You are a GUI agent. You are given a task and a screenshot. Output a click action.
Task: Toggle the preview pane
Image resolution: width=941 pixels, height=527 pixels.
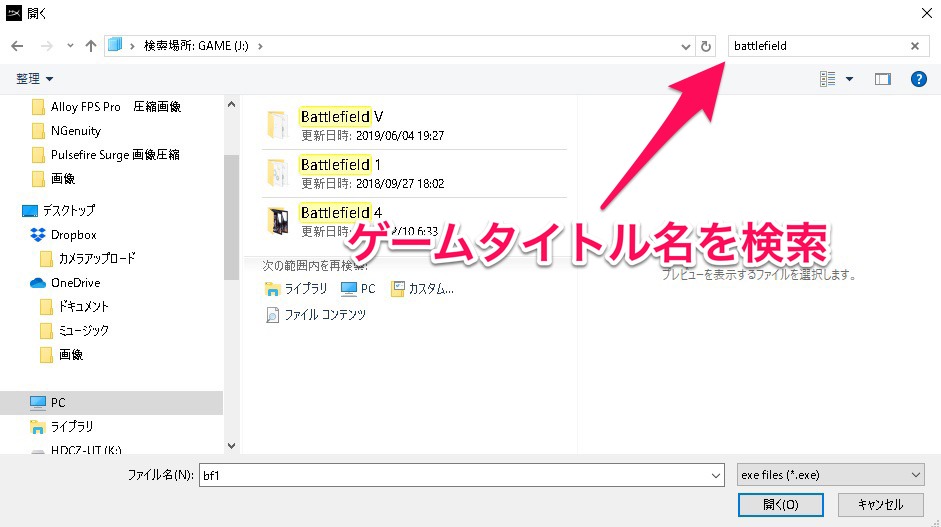click(882, 79)
